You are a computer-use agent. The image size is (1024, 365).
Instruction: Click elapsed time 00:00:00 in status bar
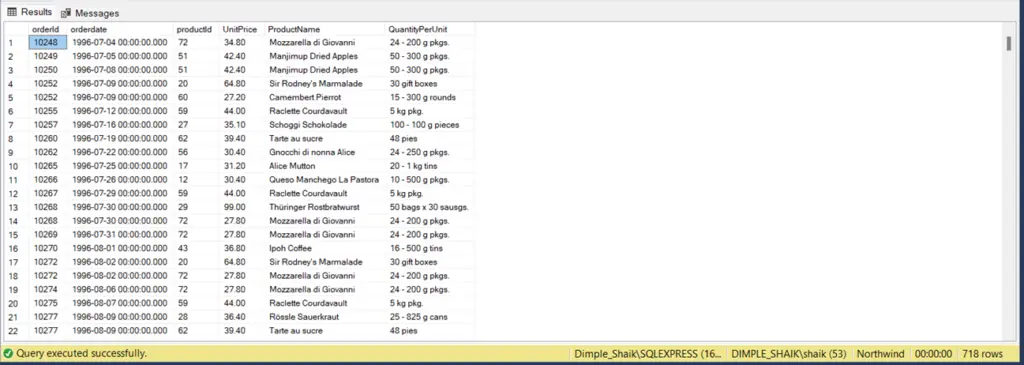tap(933, 354)
